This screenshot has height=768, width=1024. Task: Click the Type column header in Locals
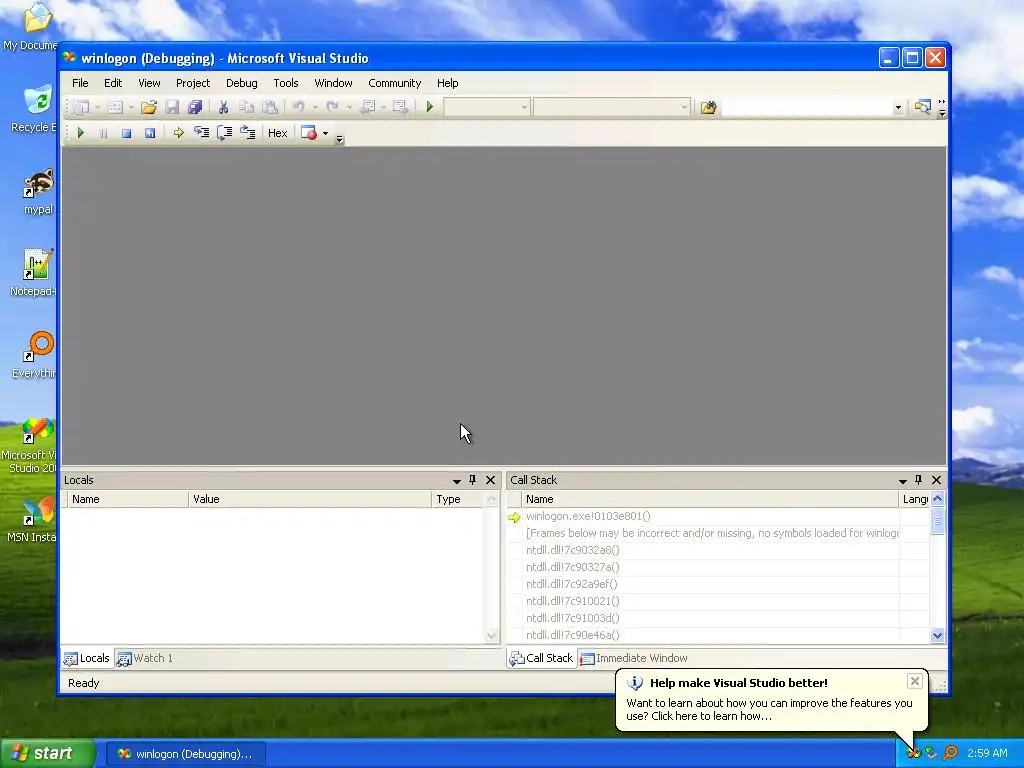[458, 499]
